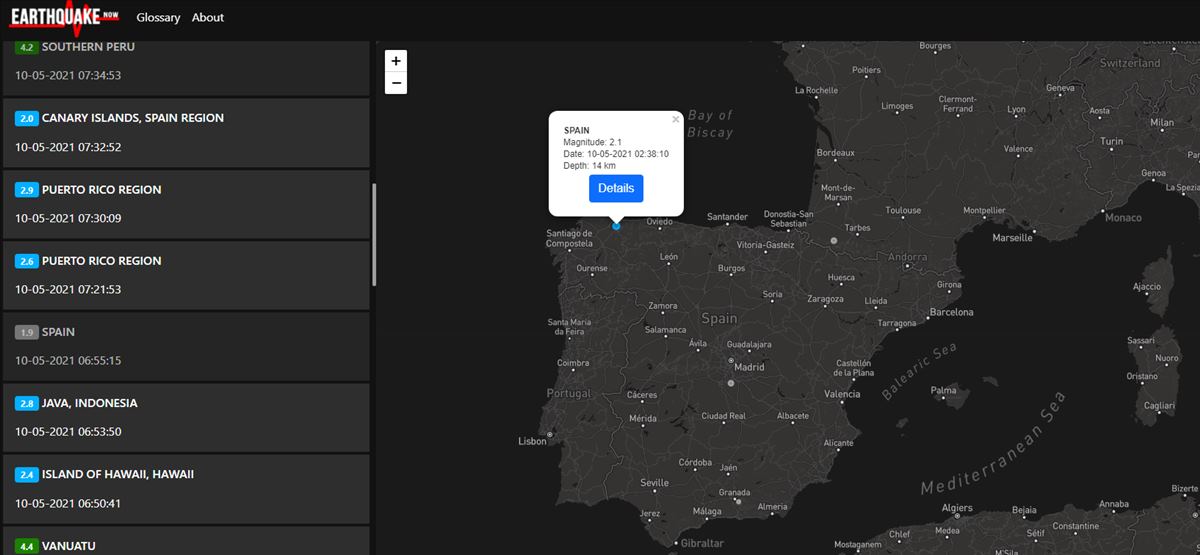Select the Java, Indonesia earthquake entry

point(185,417)
